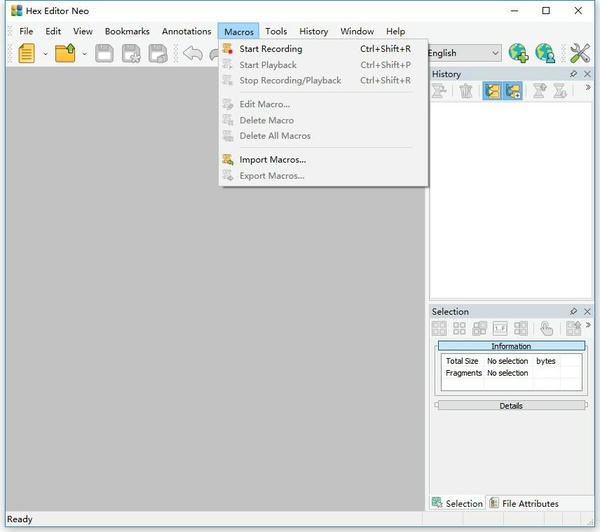Screen dimensions: 600x532
Task: Expand History toolbar overflow chevron
Action: click(588, 87)
